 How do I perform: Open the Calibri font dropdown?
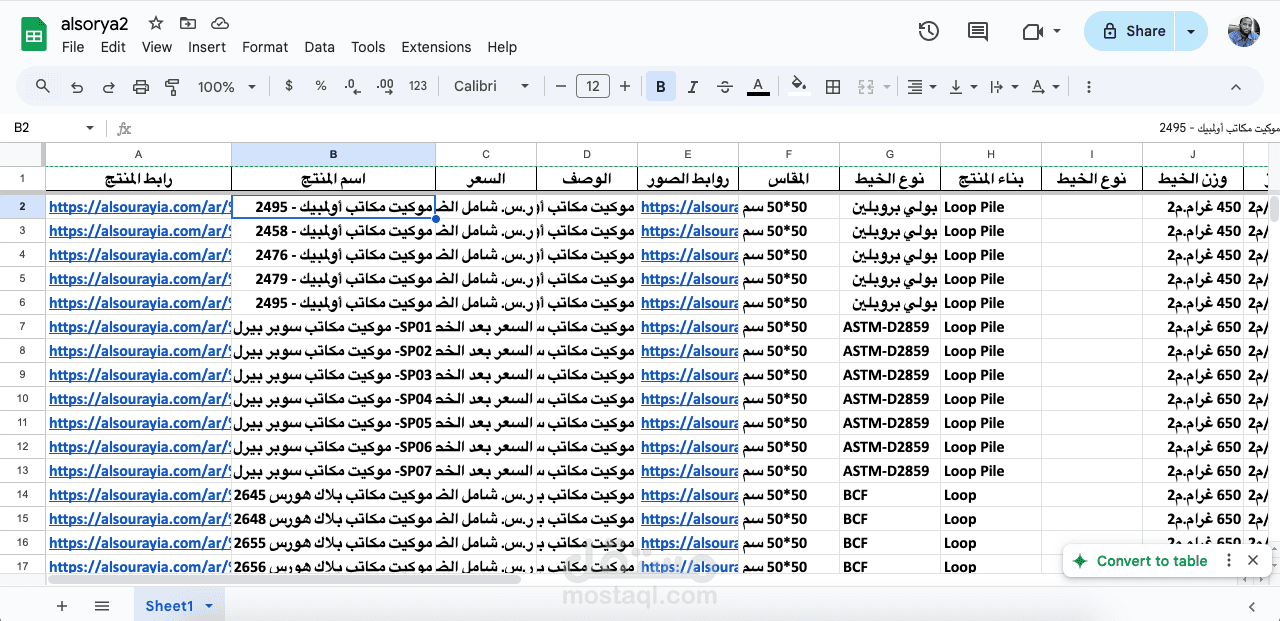(x=490, y=86)
